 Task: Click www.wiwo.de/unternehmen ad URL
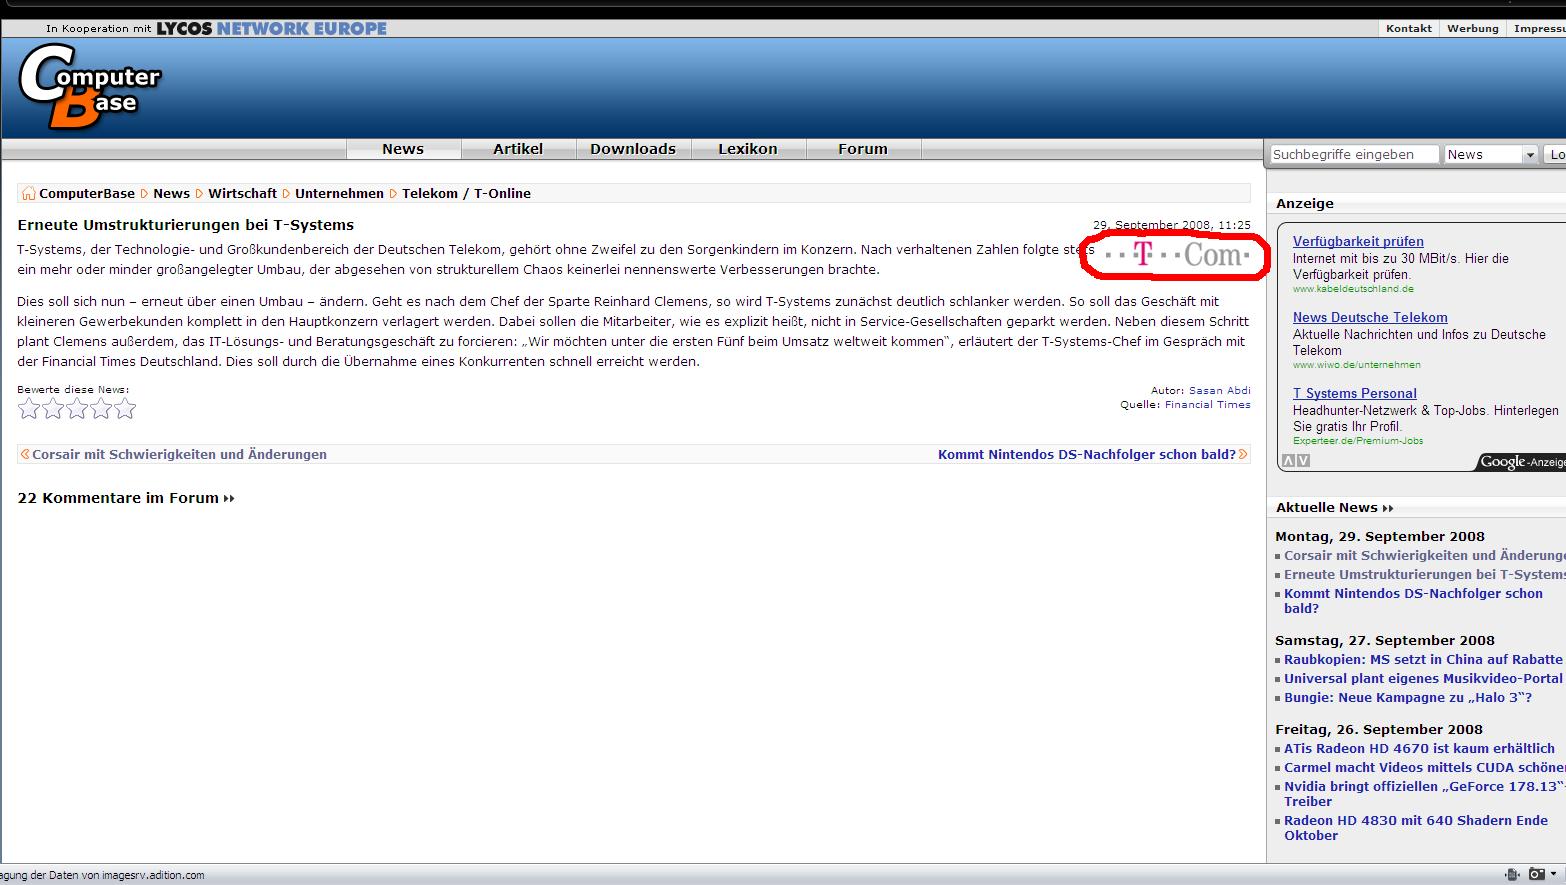click(x=1355, y=365)
